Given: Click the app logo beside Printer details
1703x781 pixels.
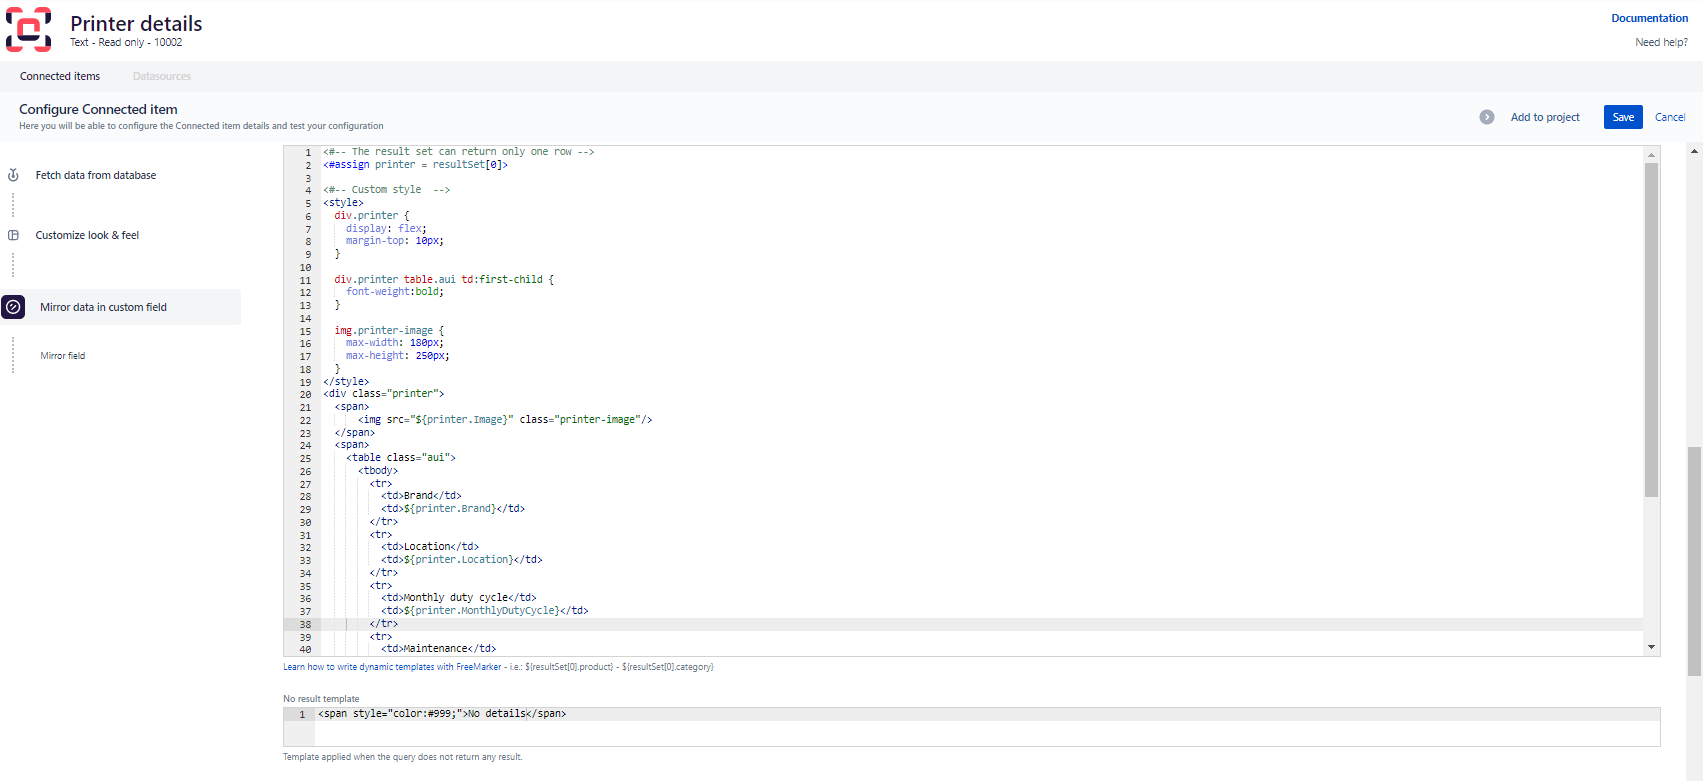Looking at the screenshot, I should pos(28,29).
